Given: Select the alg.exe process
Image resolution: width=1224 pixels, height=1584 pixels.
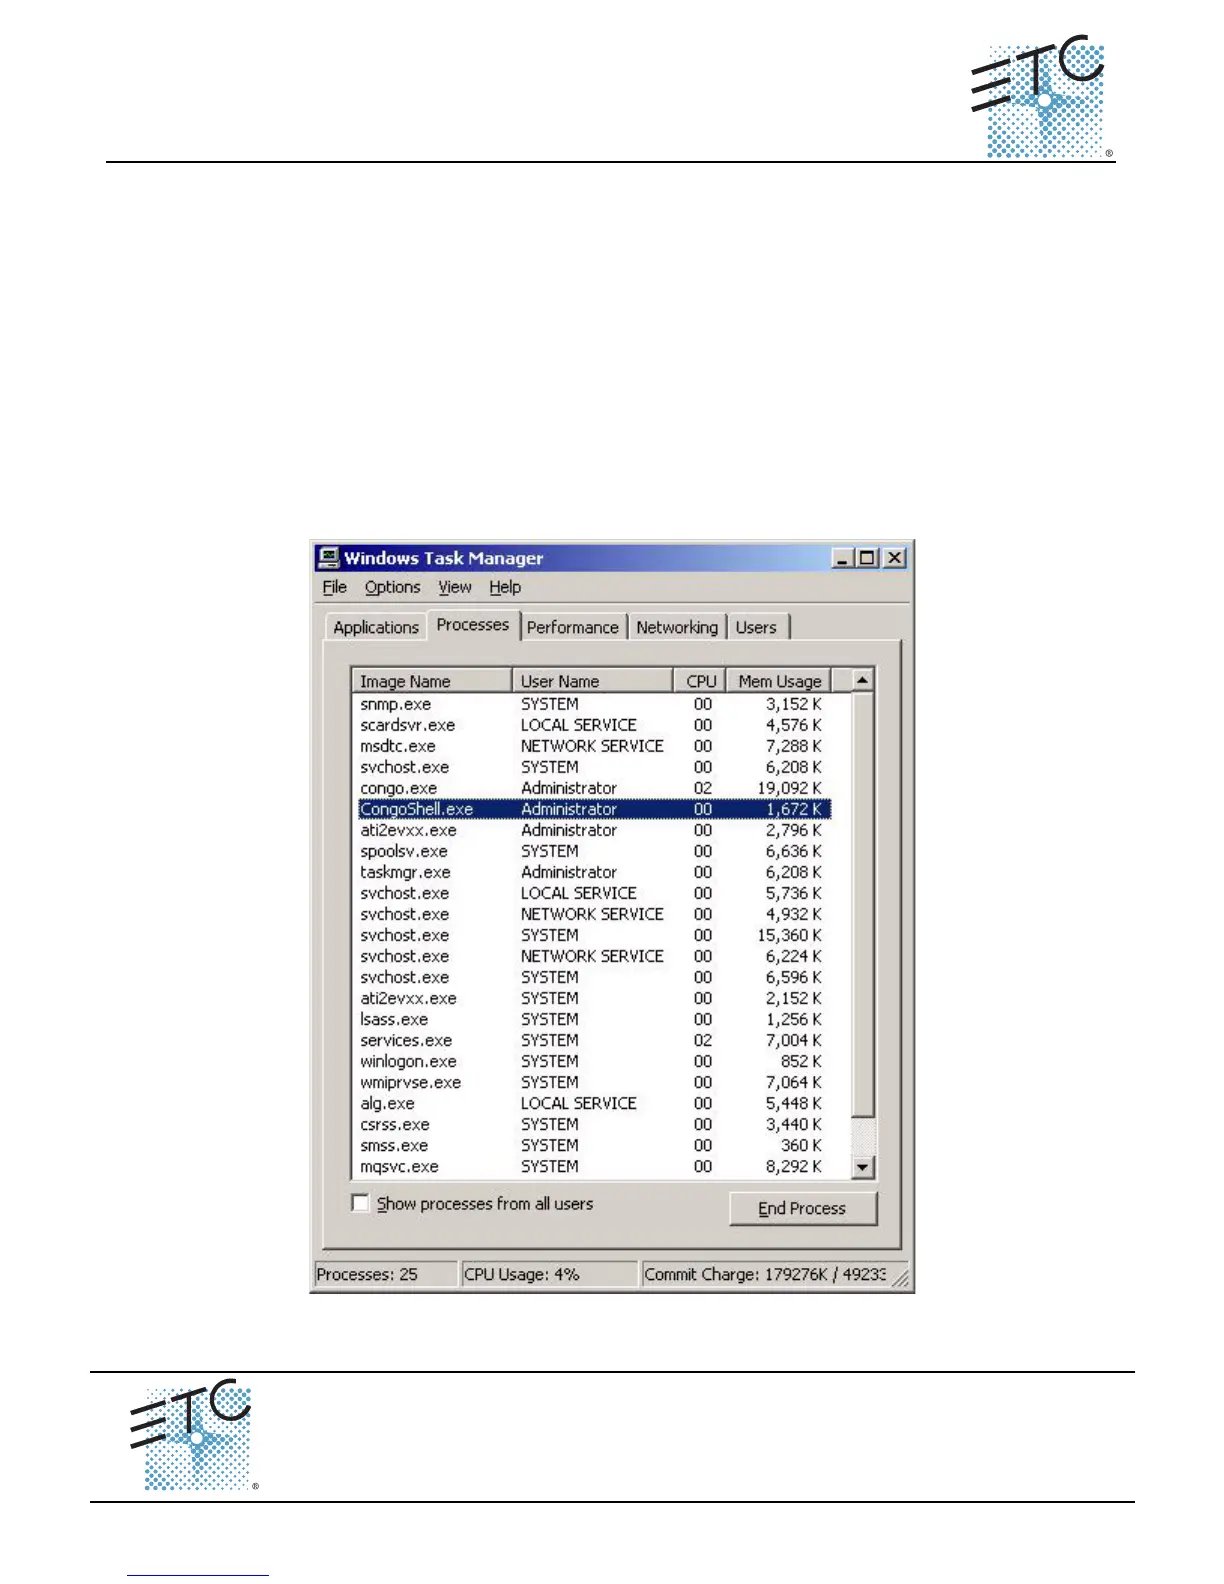Looking at the screenshot, I should tap(592, 1103).
